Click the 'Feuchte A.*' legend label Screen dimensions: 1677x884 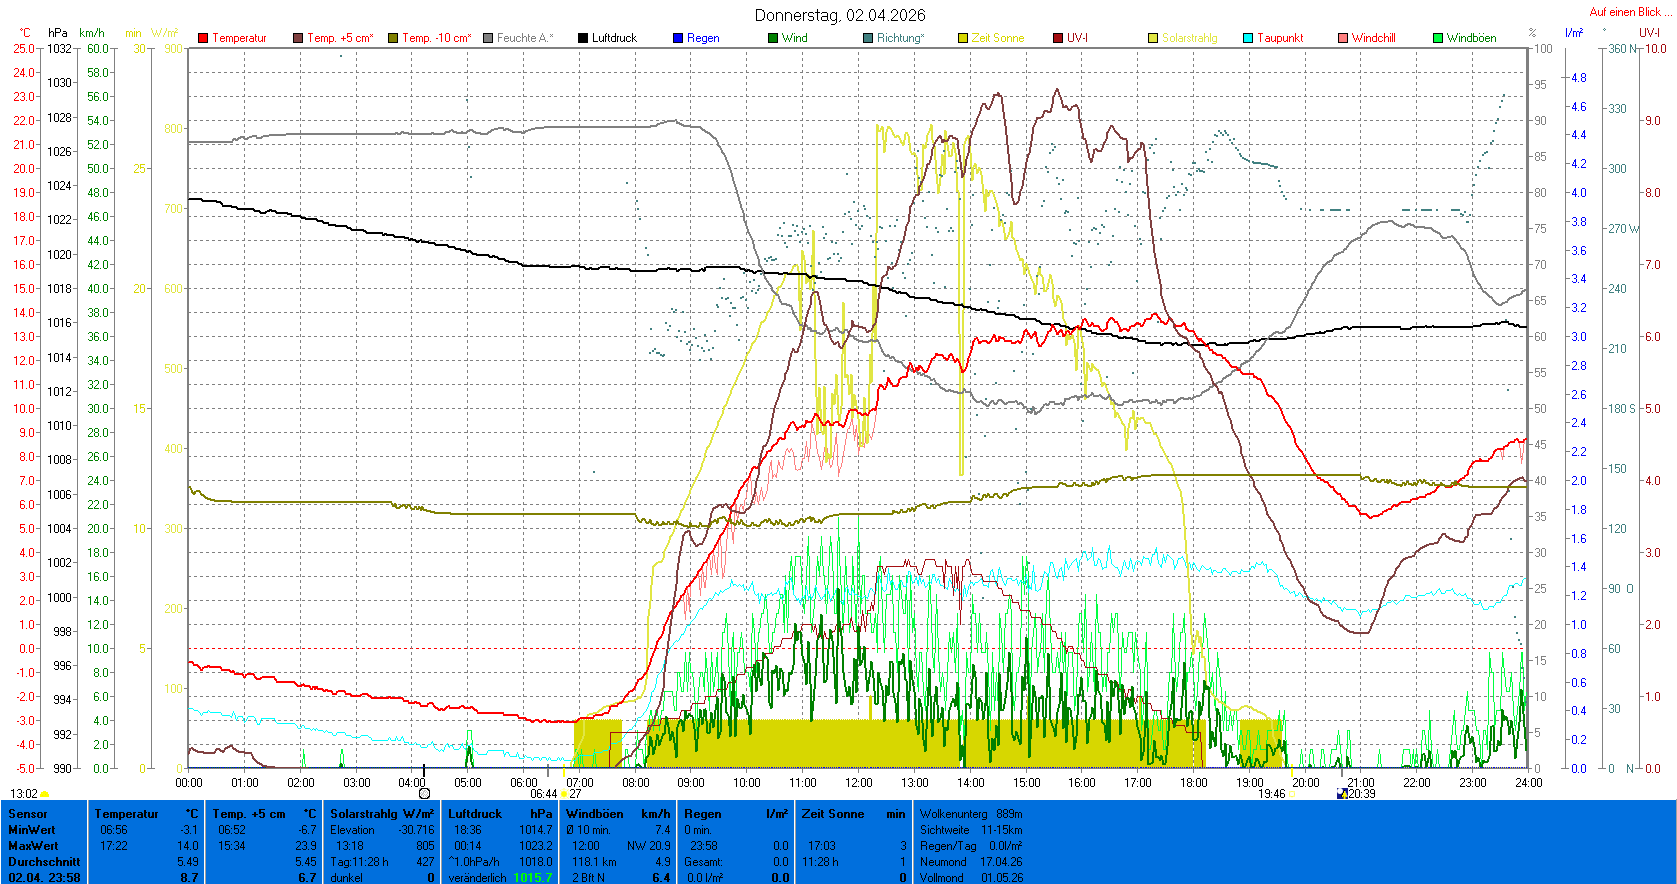[x=525, y=38]
